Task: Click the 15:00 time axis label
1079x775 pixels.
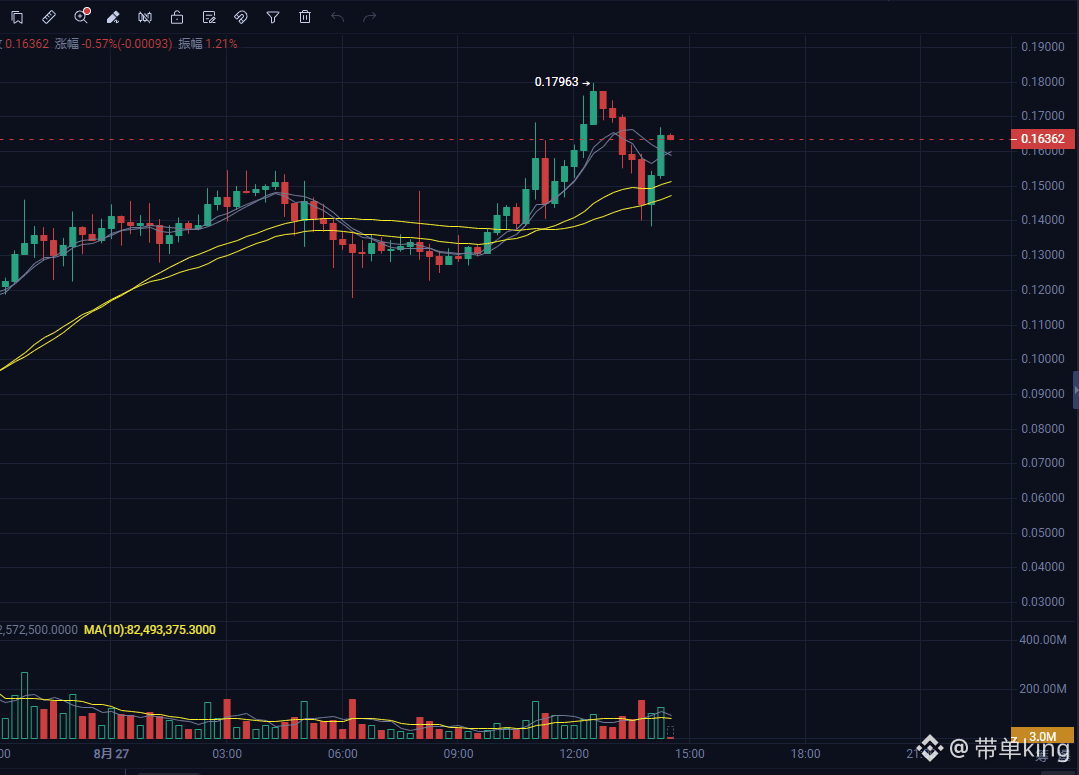Action: (x=690, y=754)
